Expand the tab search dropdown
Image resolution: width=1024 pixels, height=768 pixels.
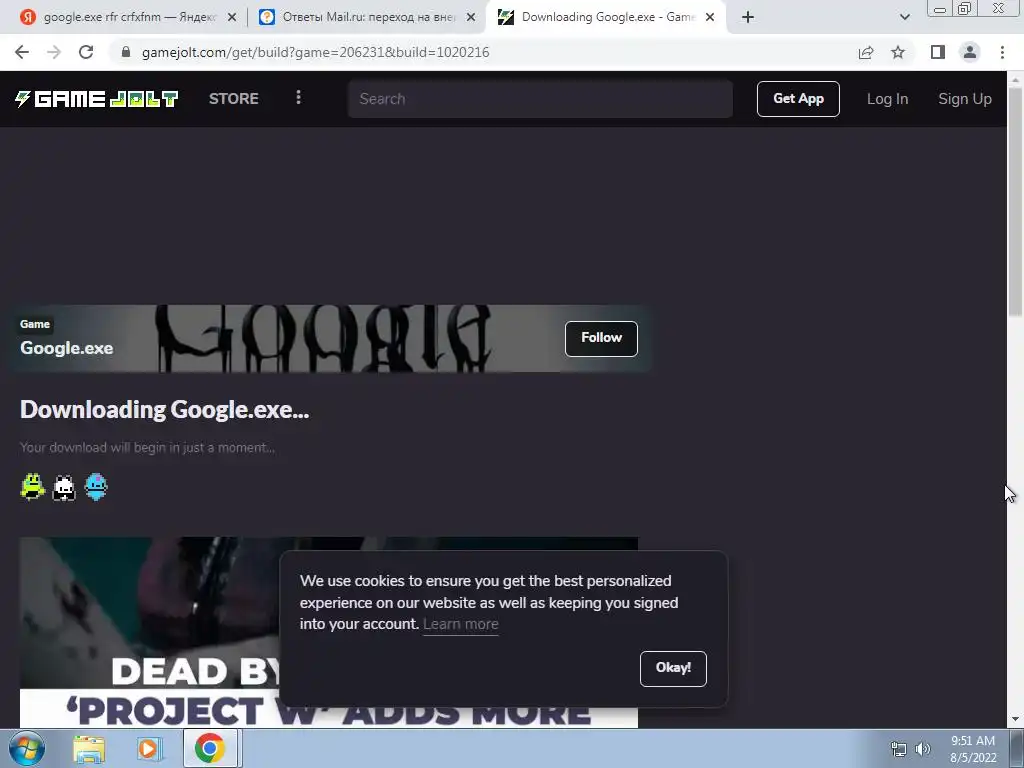pos(904,18)
